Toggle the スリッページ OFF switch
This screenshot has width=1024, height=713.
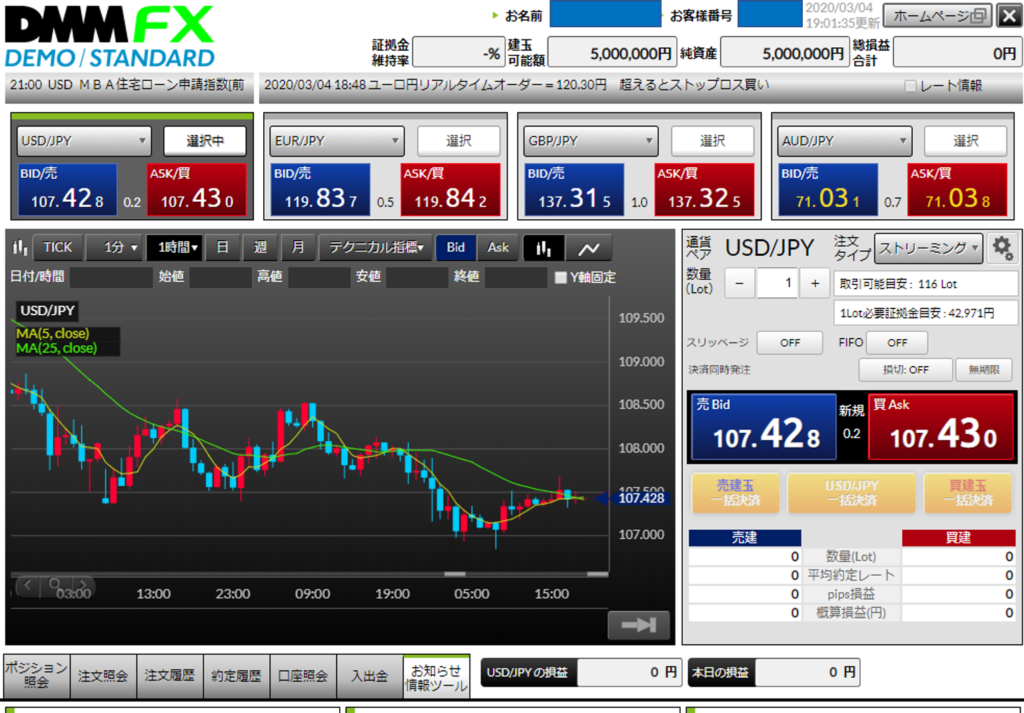pos(789,343)
